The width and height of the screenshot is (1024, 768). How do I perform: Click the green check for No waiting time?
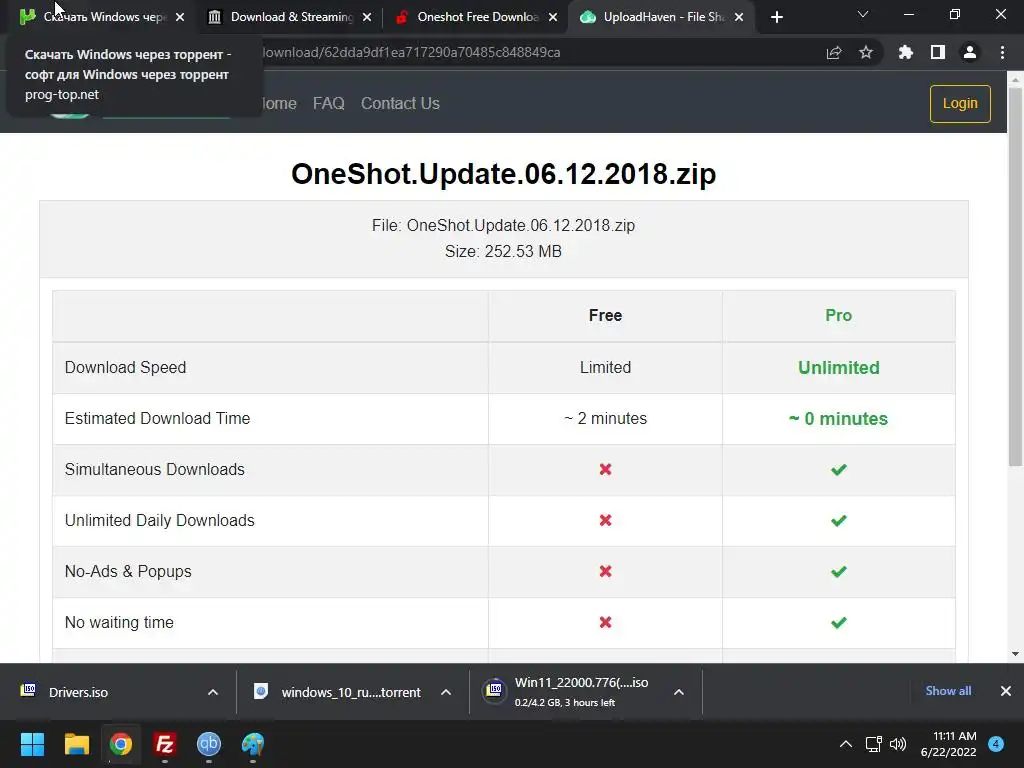839,622
